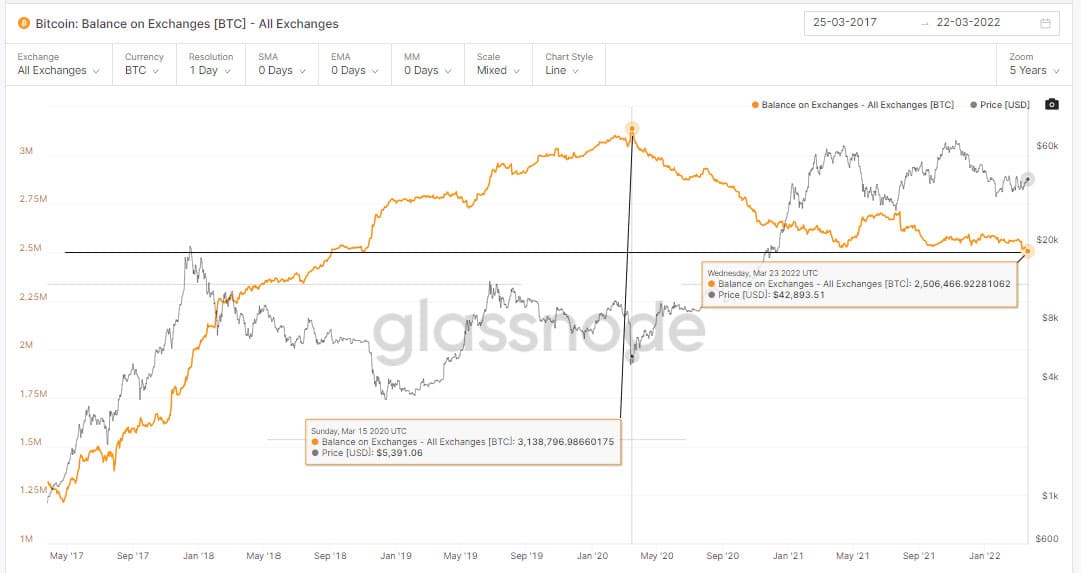Click the Bitcoin logo icon
1081x573 pixels.
tap(23, 23)
